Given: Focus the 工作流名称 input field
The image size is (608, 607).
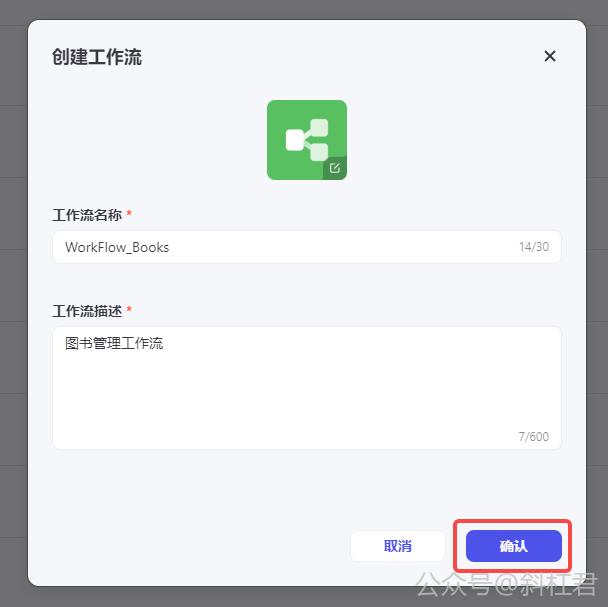Looking at the screenshot, I should pos(307,247).
